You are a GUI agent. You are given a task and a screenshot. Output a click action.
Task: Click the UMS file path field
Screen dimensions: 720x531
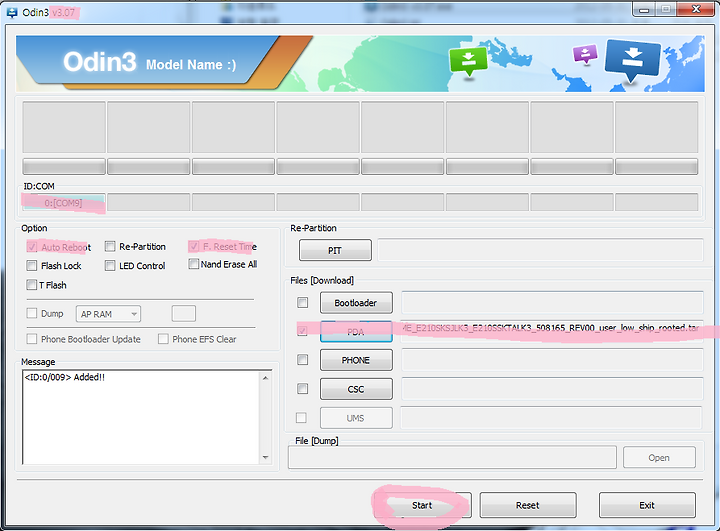(551, 418)
